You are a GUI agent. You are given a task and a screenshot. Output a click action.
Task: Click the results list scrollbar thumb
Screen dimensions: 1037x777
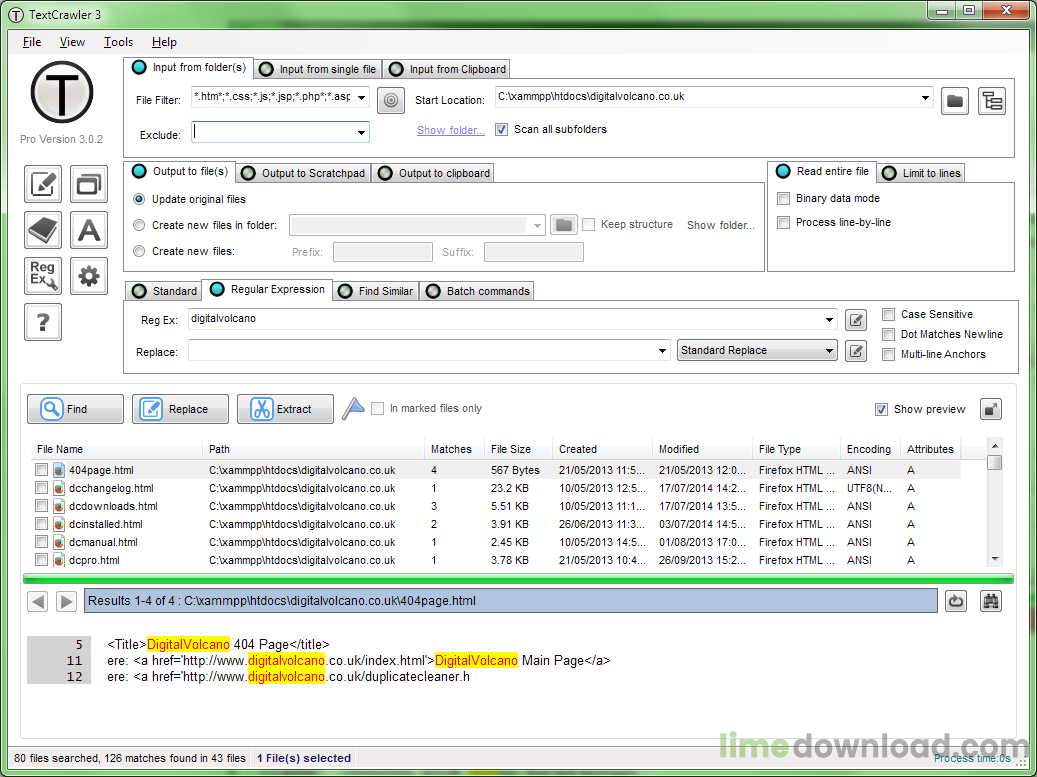(995, 462)
